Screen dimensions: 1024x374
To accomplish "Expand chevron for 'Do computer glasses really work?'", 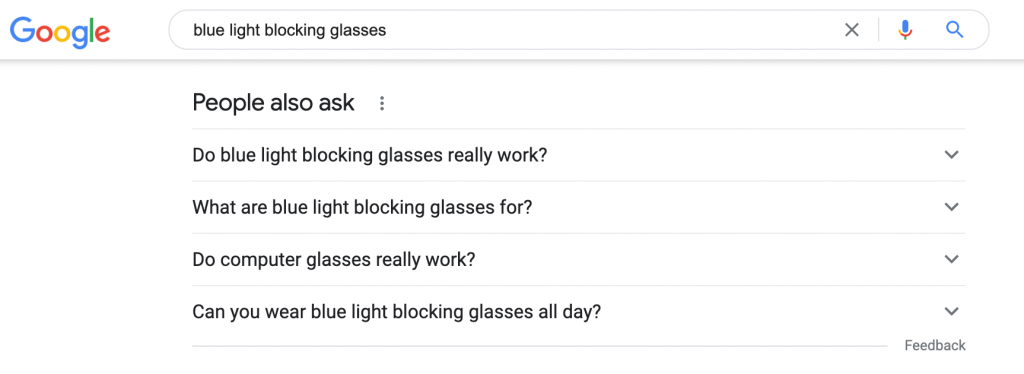I will [x=952, y=259].
